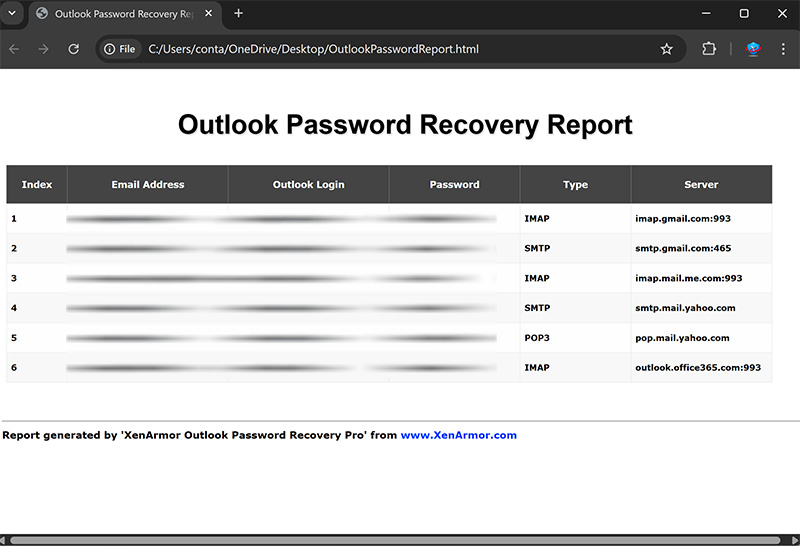
Task: Close the Outlook Password Recovery Report tab
Action: point(208,13)
